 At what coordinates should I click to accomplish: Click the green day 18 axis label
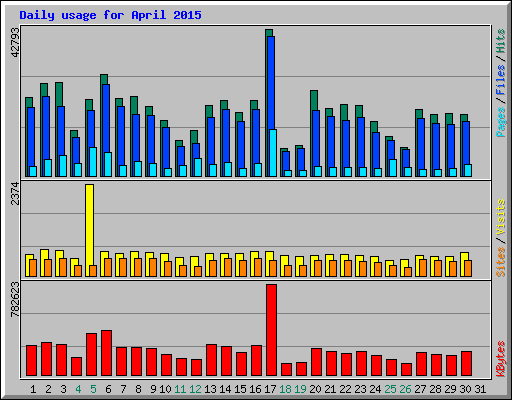tap(285, 389)
